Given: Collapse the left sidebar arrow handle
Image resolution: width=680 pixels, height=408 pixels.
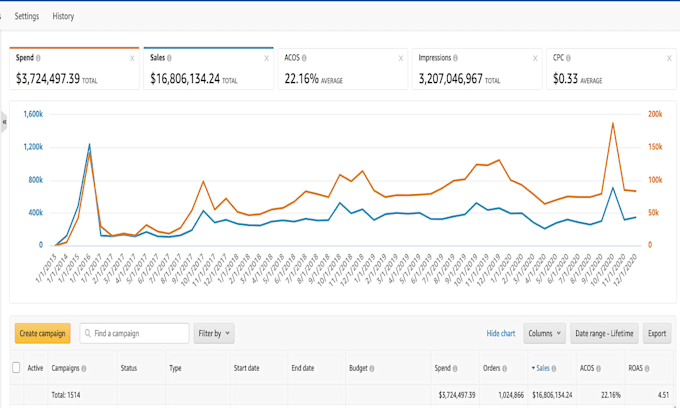Looking at the screenshot, I should (4, 122).
